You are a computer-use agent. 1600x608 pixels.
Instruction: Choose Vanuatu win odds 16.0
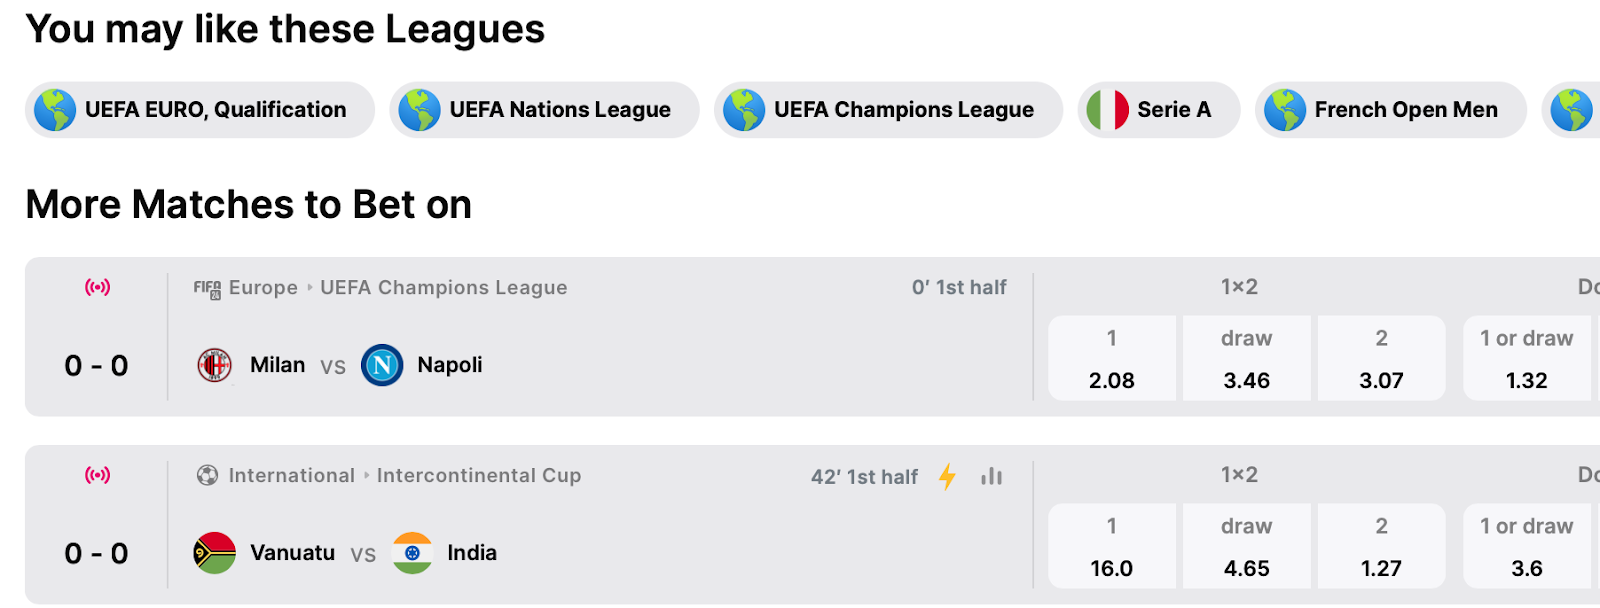point(1112,547)
